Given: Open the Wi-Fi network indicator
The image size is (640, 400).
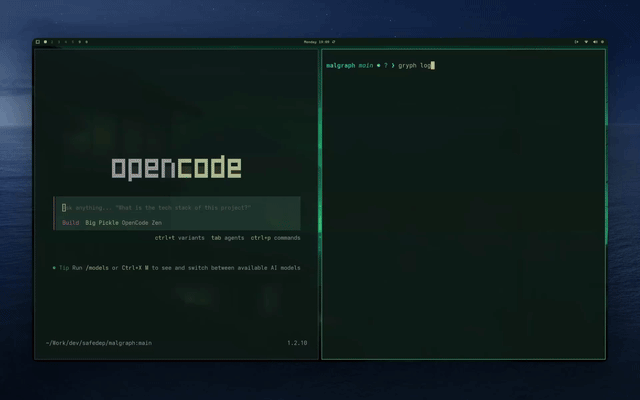Looking at the screenshot, I should click(586, 42).
